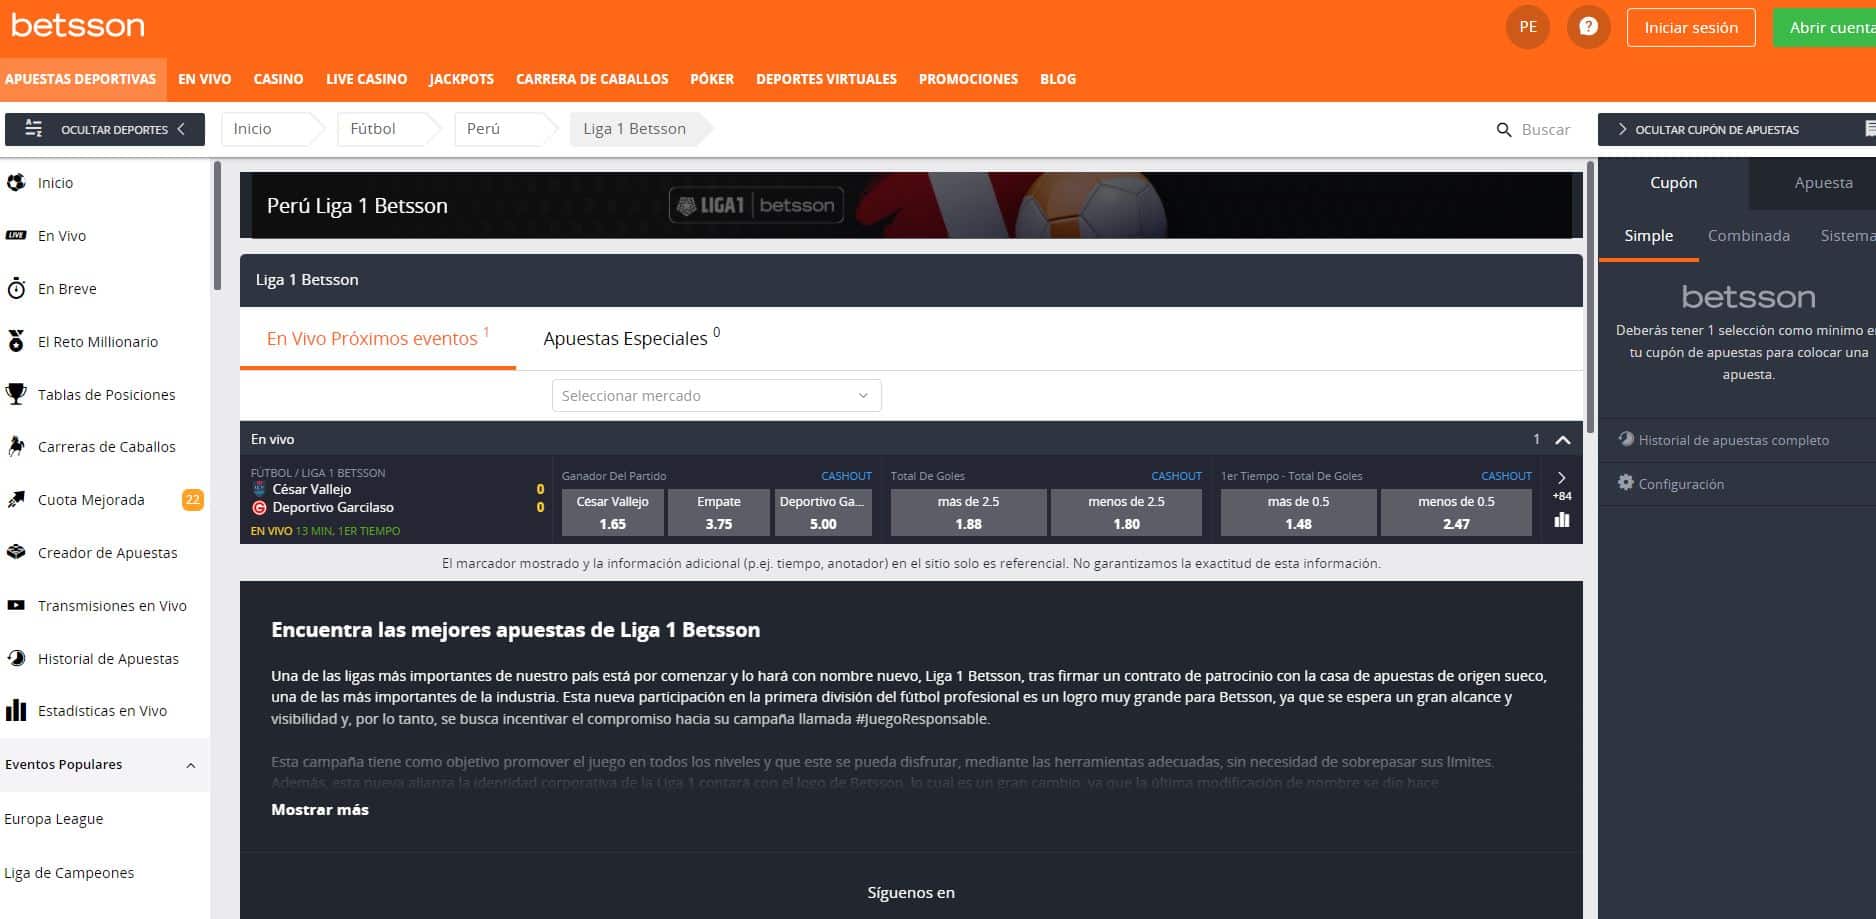Open the Blog menu item
1876x919 pixels.
1058,79
